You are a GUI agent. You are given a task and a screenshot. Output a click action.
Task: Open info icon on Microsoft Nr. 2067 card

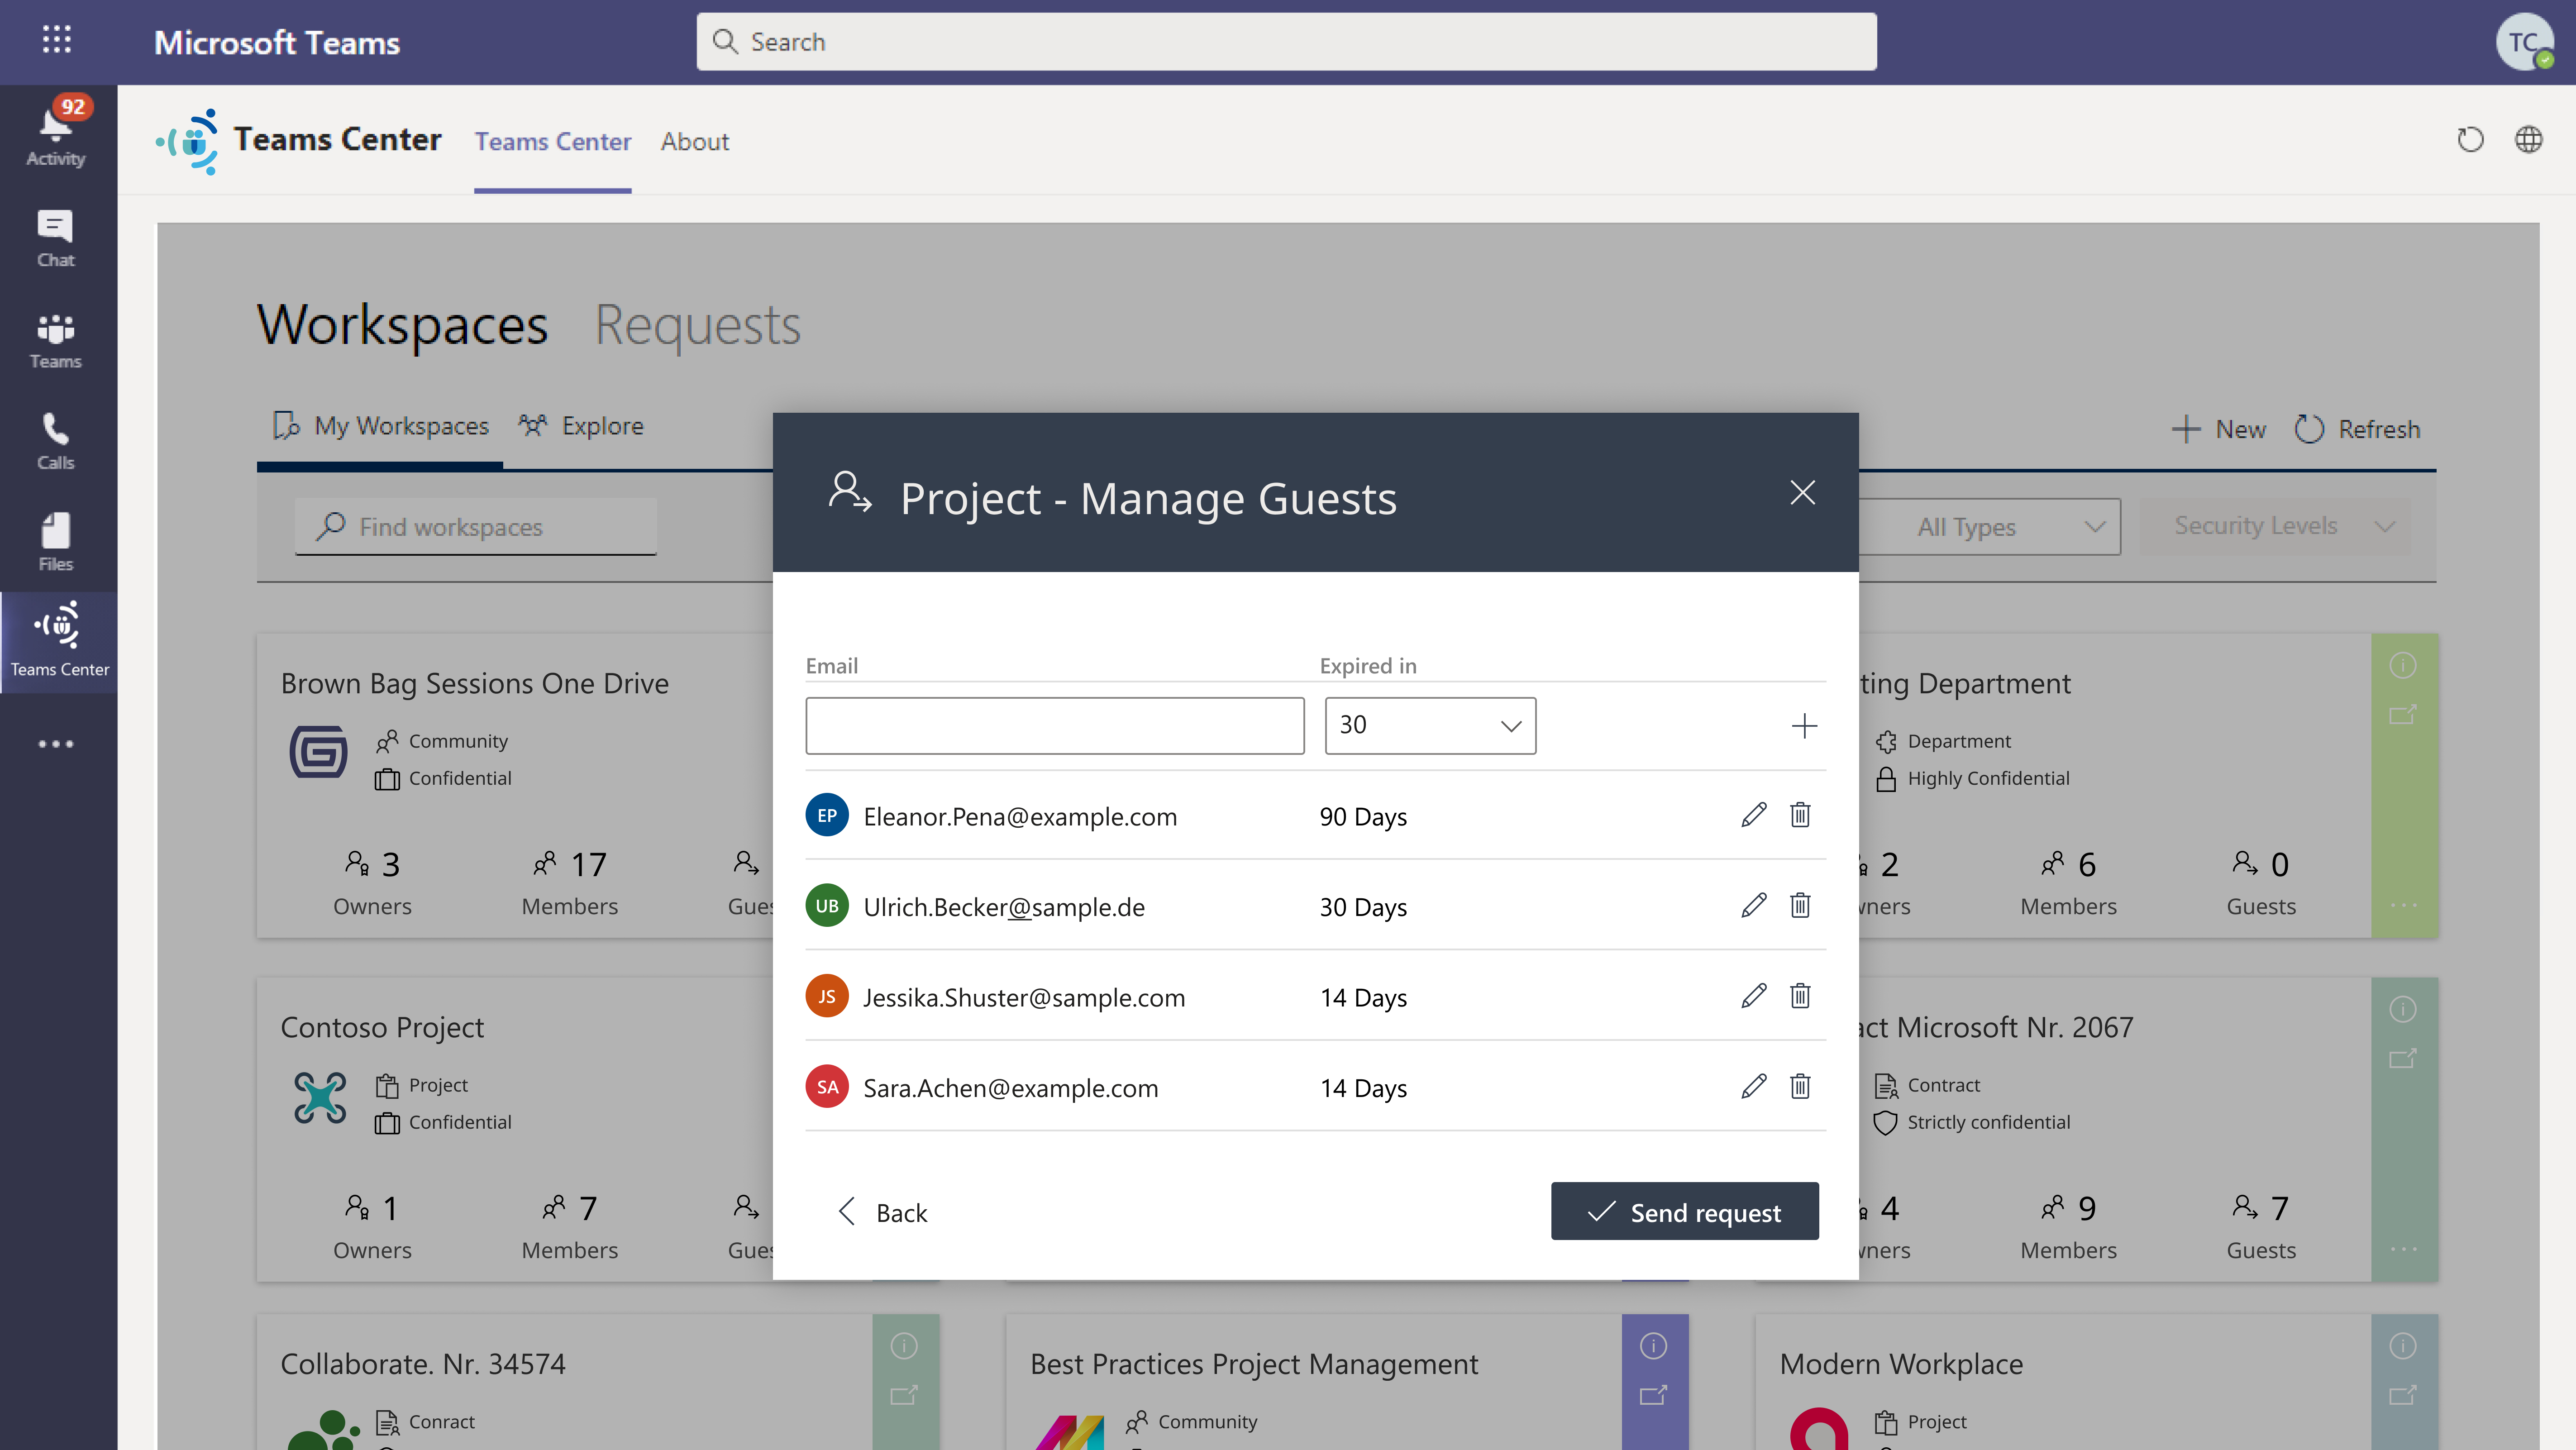tap(2403, 1010)
